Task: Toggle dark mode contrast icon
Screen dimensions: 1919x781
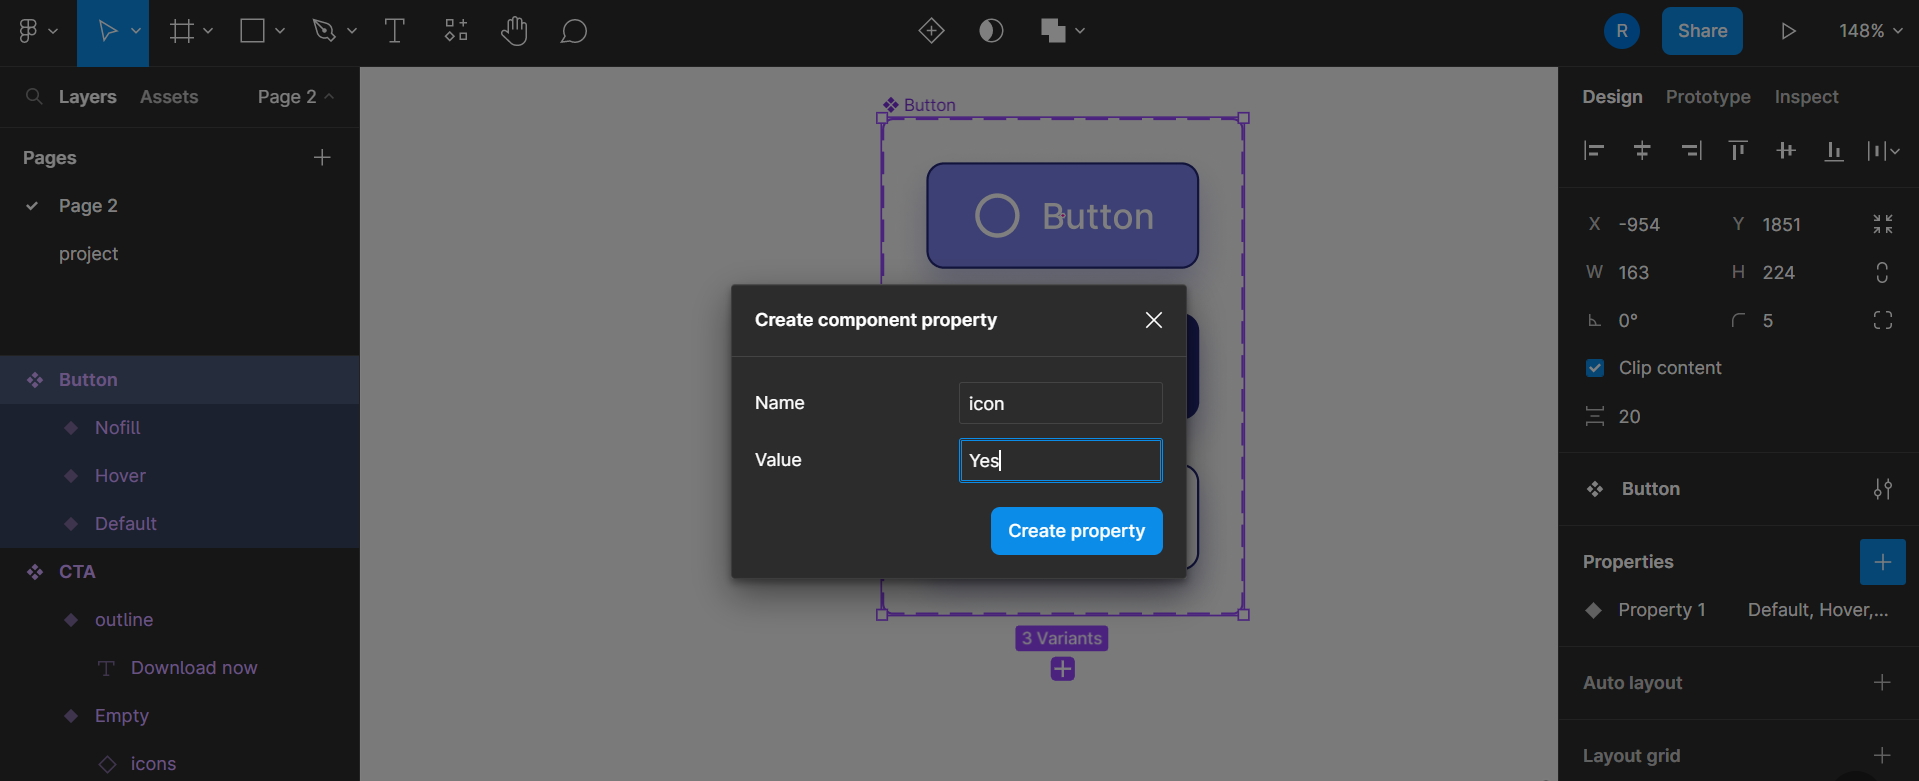Action: pyautogui.click(x=991, y=31)
